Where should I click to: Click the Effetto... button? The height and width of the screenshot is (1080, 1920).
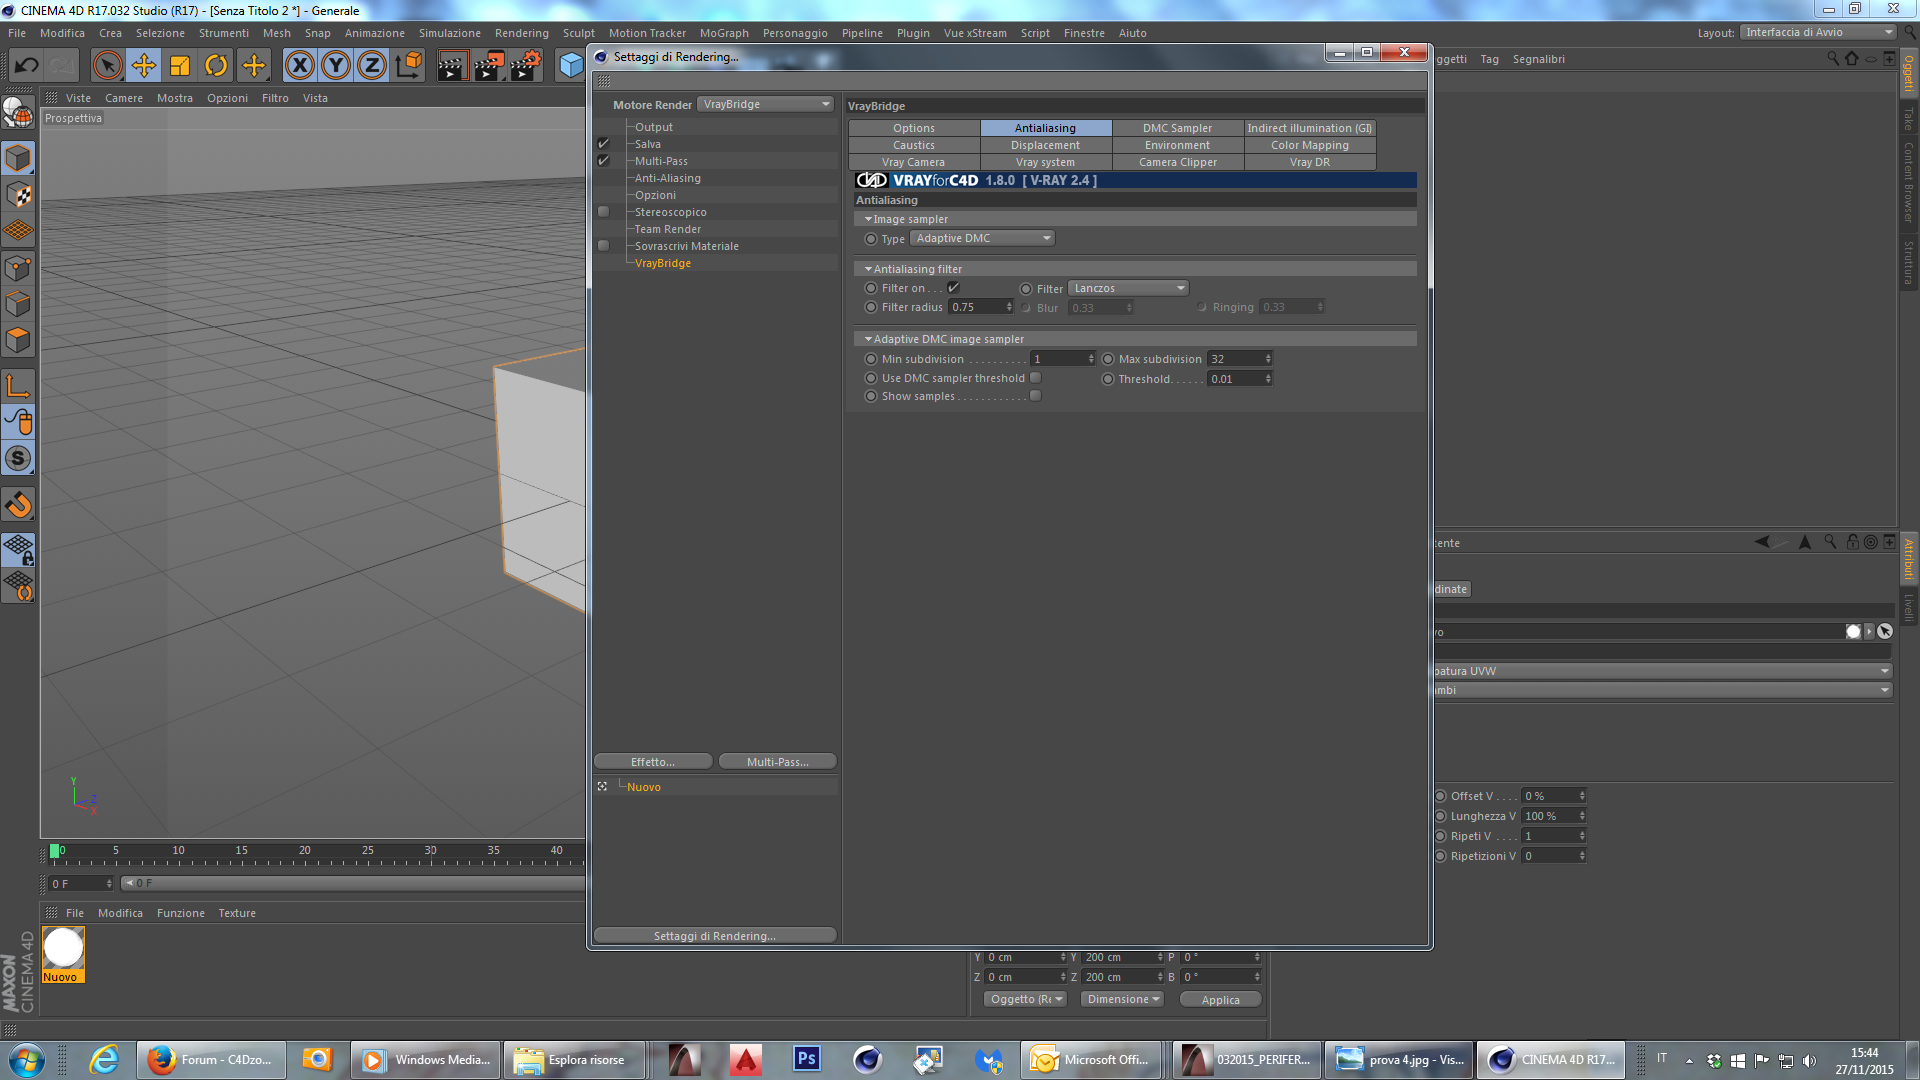[x=653, y=762]
